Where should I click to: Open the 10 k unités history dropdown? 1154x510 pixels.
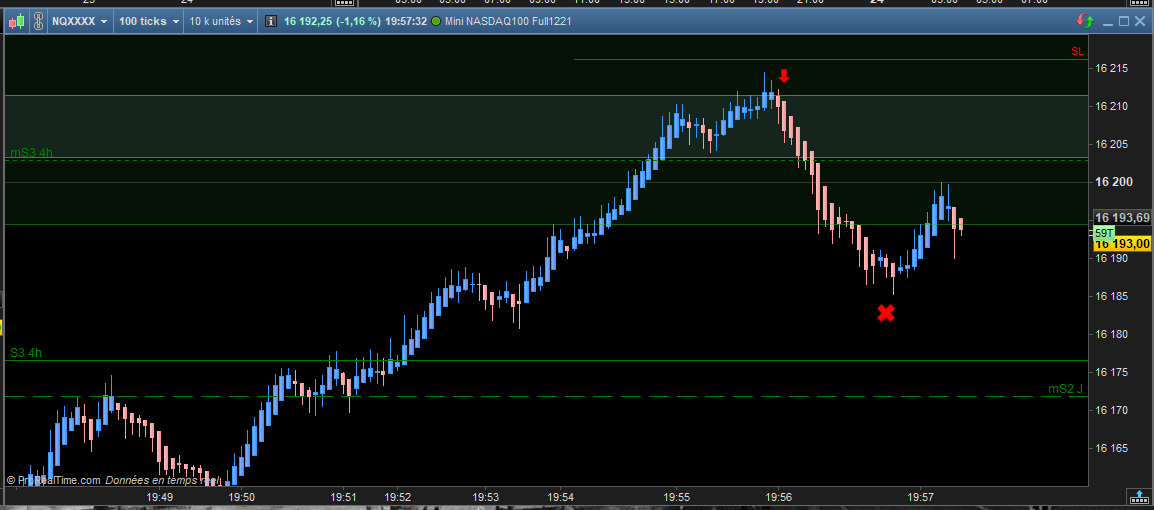(222, 21)
